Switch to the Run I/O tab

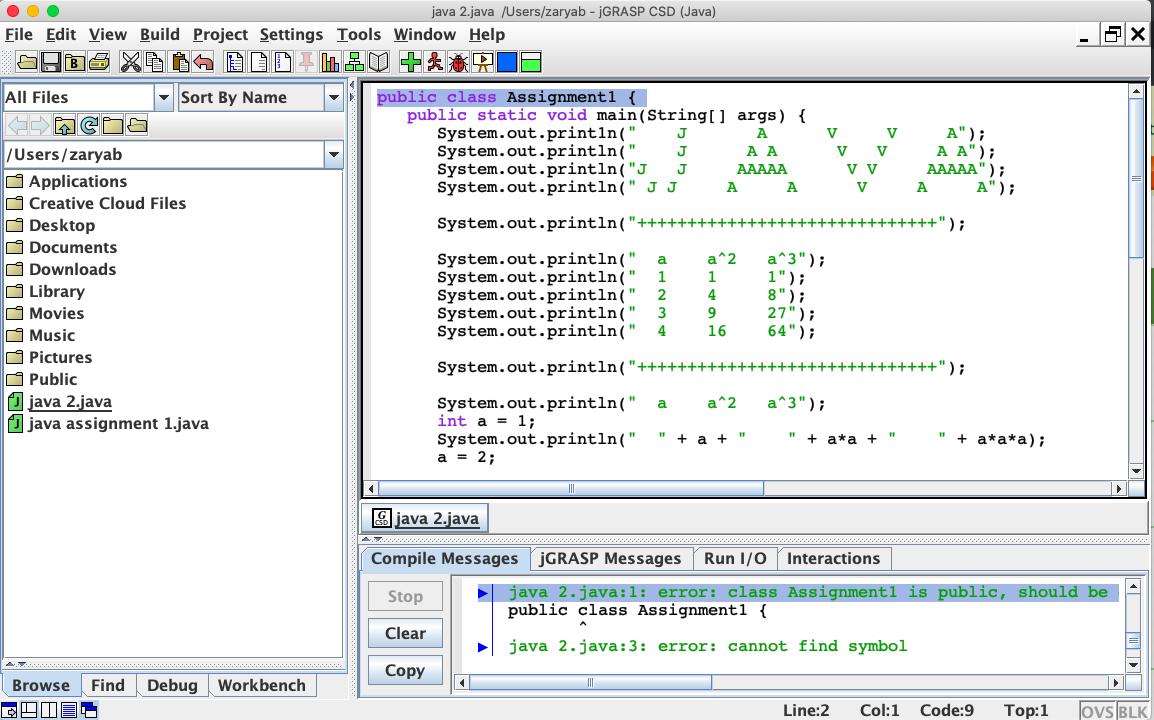pos(736,559)
